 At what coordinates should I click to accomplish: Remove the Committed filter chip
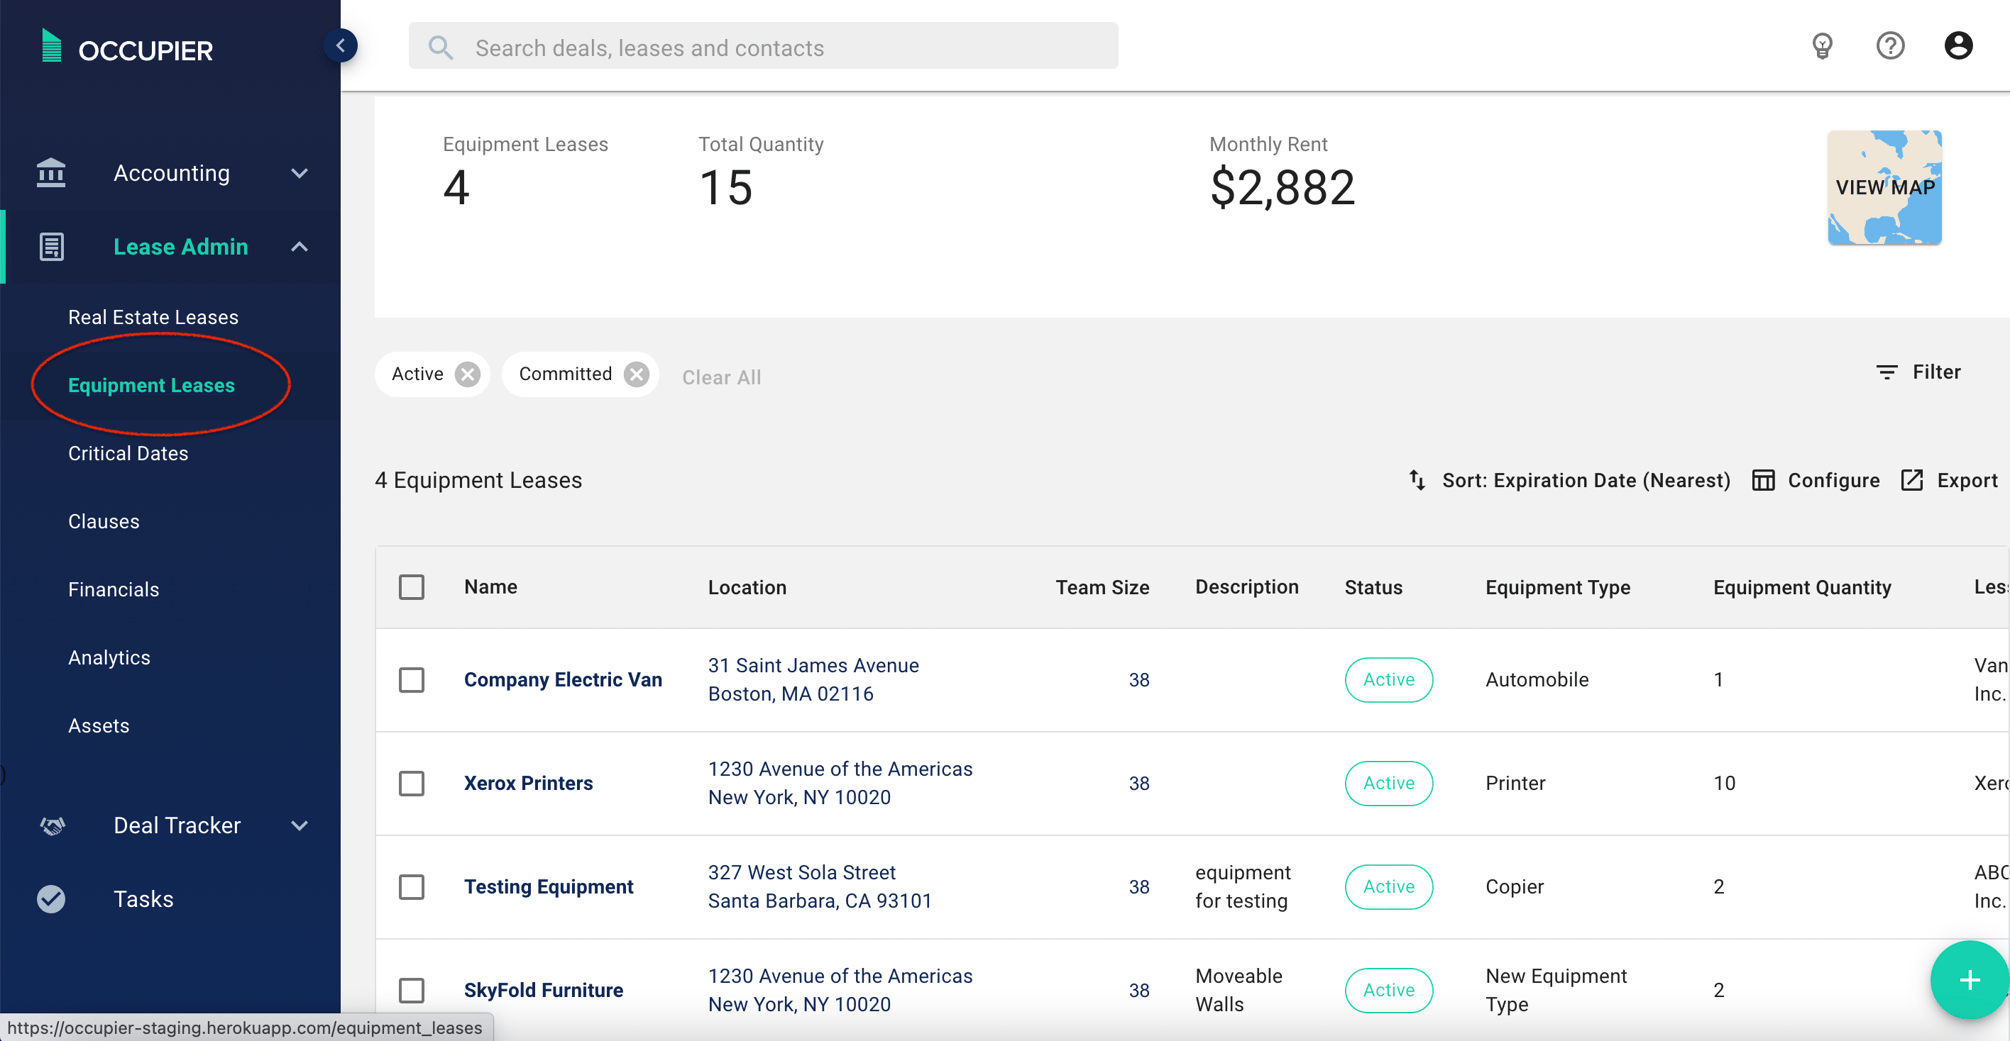coord(636,374)
